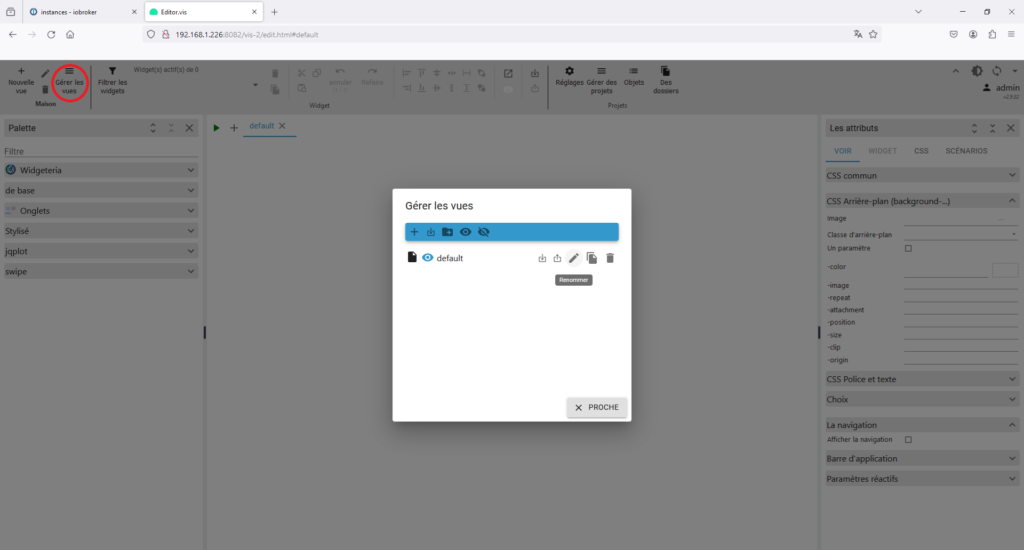
Task: Delete the default view with the trash icon
Action: point(610,258)
